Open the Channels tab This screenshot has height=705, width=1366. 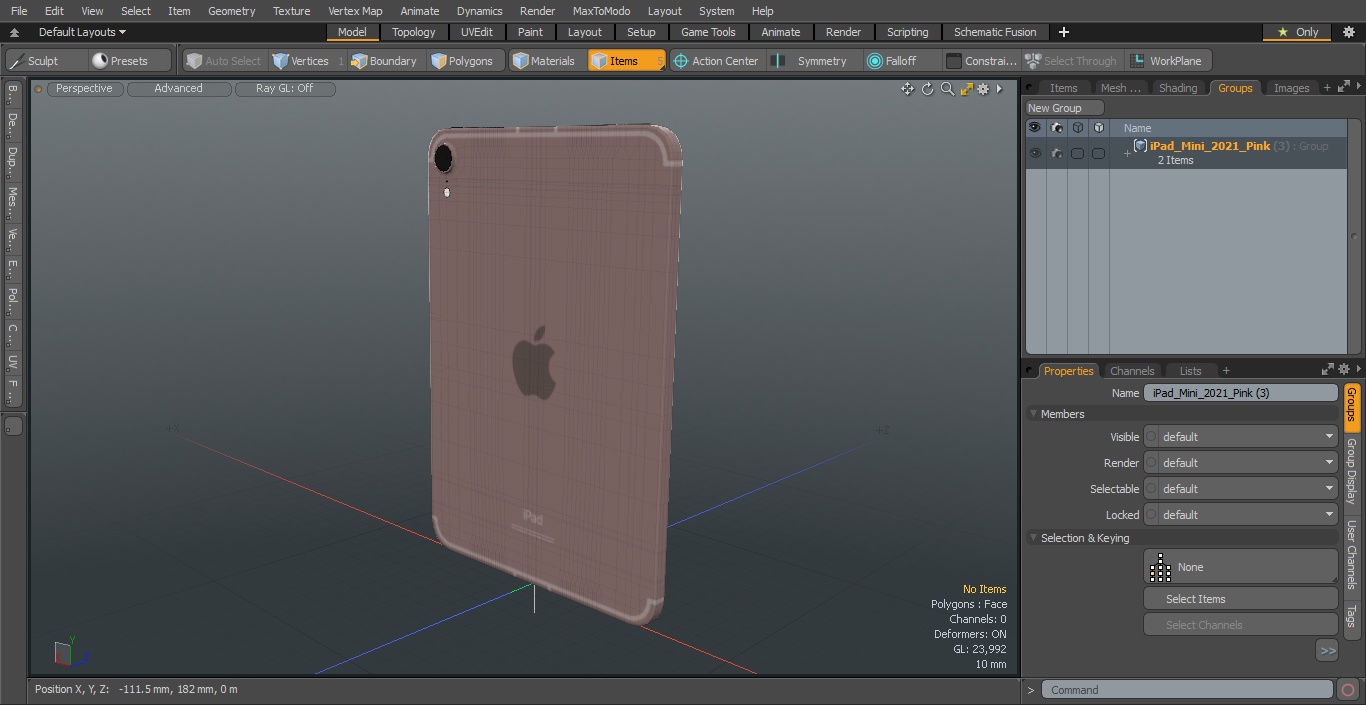(1132, 371)
